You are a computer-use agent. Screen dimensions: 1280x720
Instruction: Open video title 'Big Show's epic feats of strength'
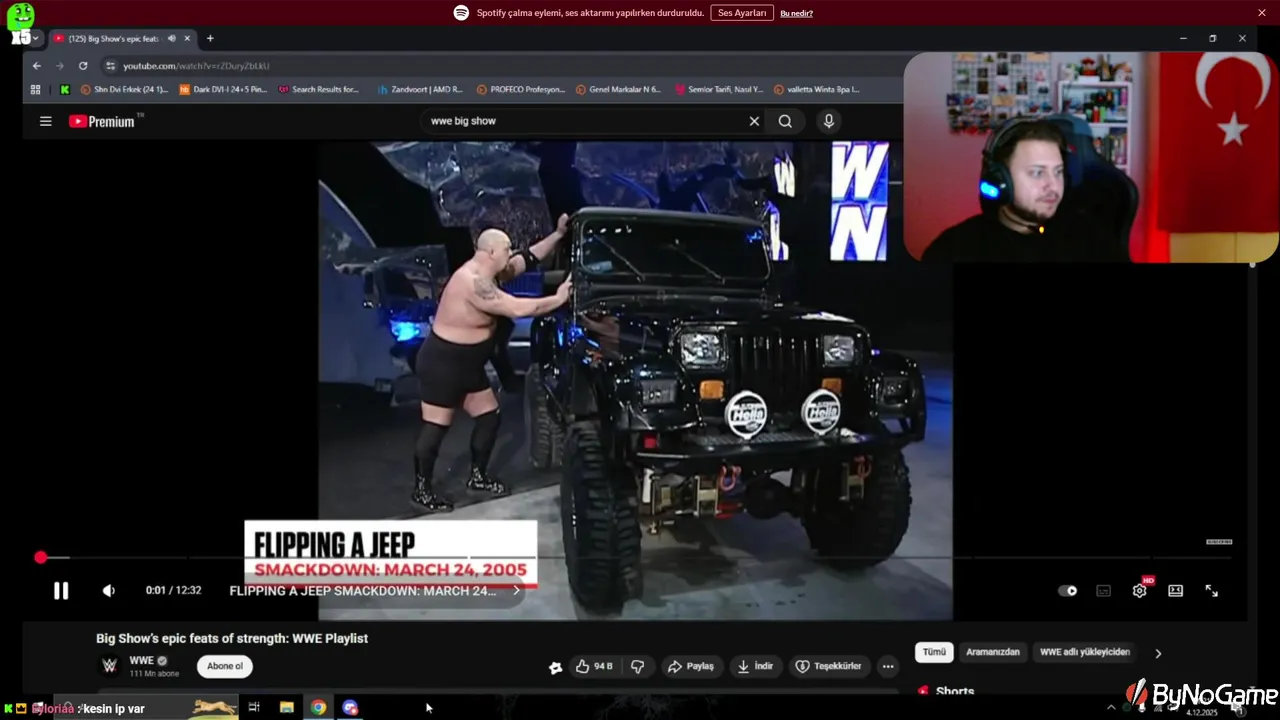tap(232, 638)
